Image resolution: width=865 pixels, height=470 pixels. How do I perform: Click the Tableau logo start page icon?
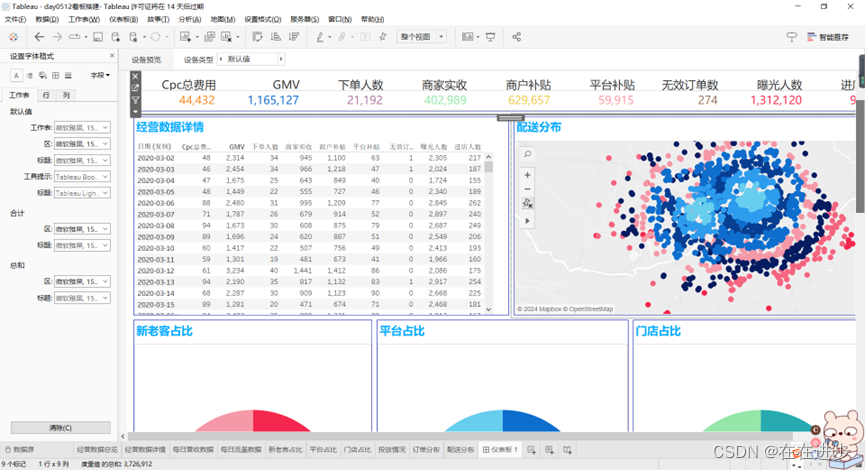pos(13,37)
